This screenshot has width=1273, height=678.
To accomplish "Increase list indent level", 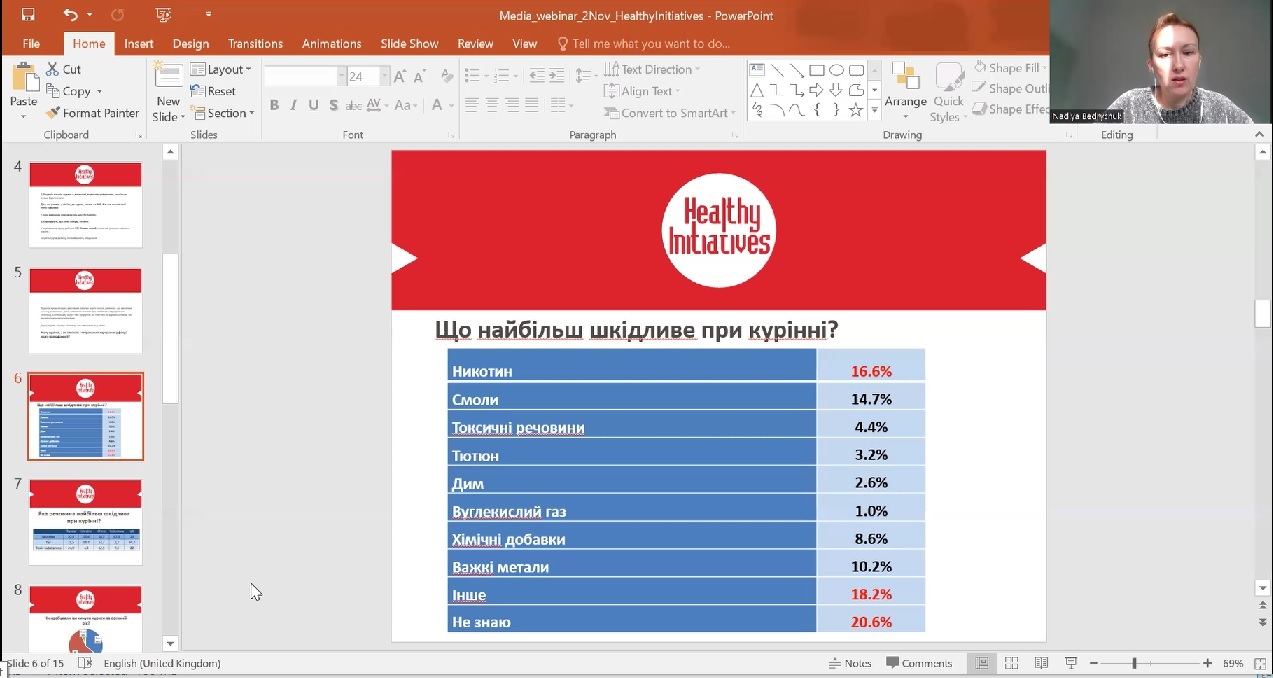I will coord(555,76).
